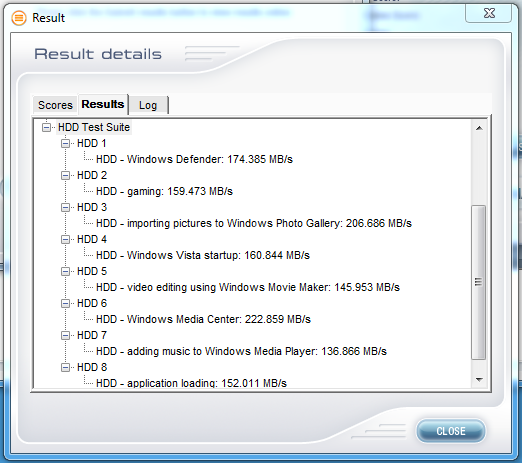Screen dimensions: 522x463
Task: Select the HDD 5 label
Action: [x=92, y=271]
